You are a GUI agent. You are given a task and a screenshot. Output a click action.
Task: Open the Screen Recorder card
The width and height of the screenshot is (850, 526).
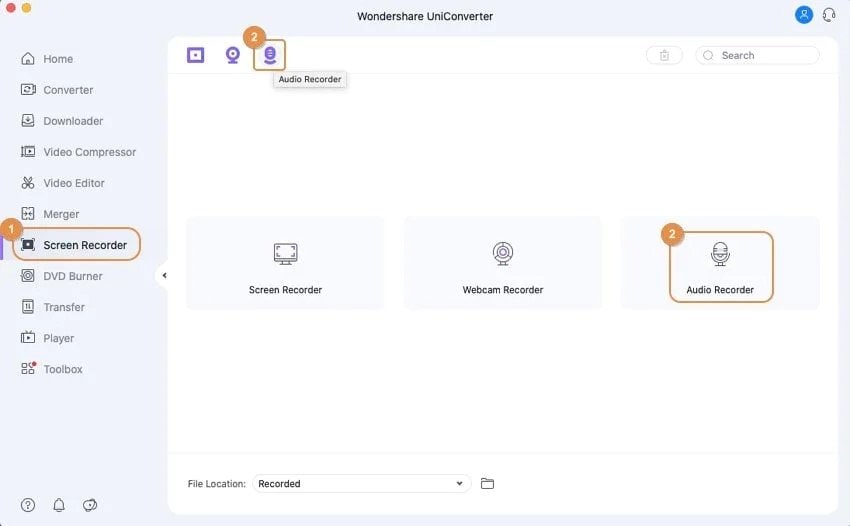click(285, 263)
